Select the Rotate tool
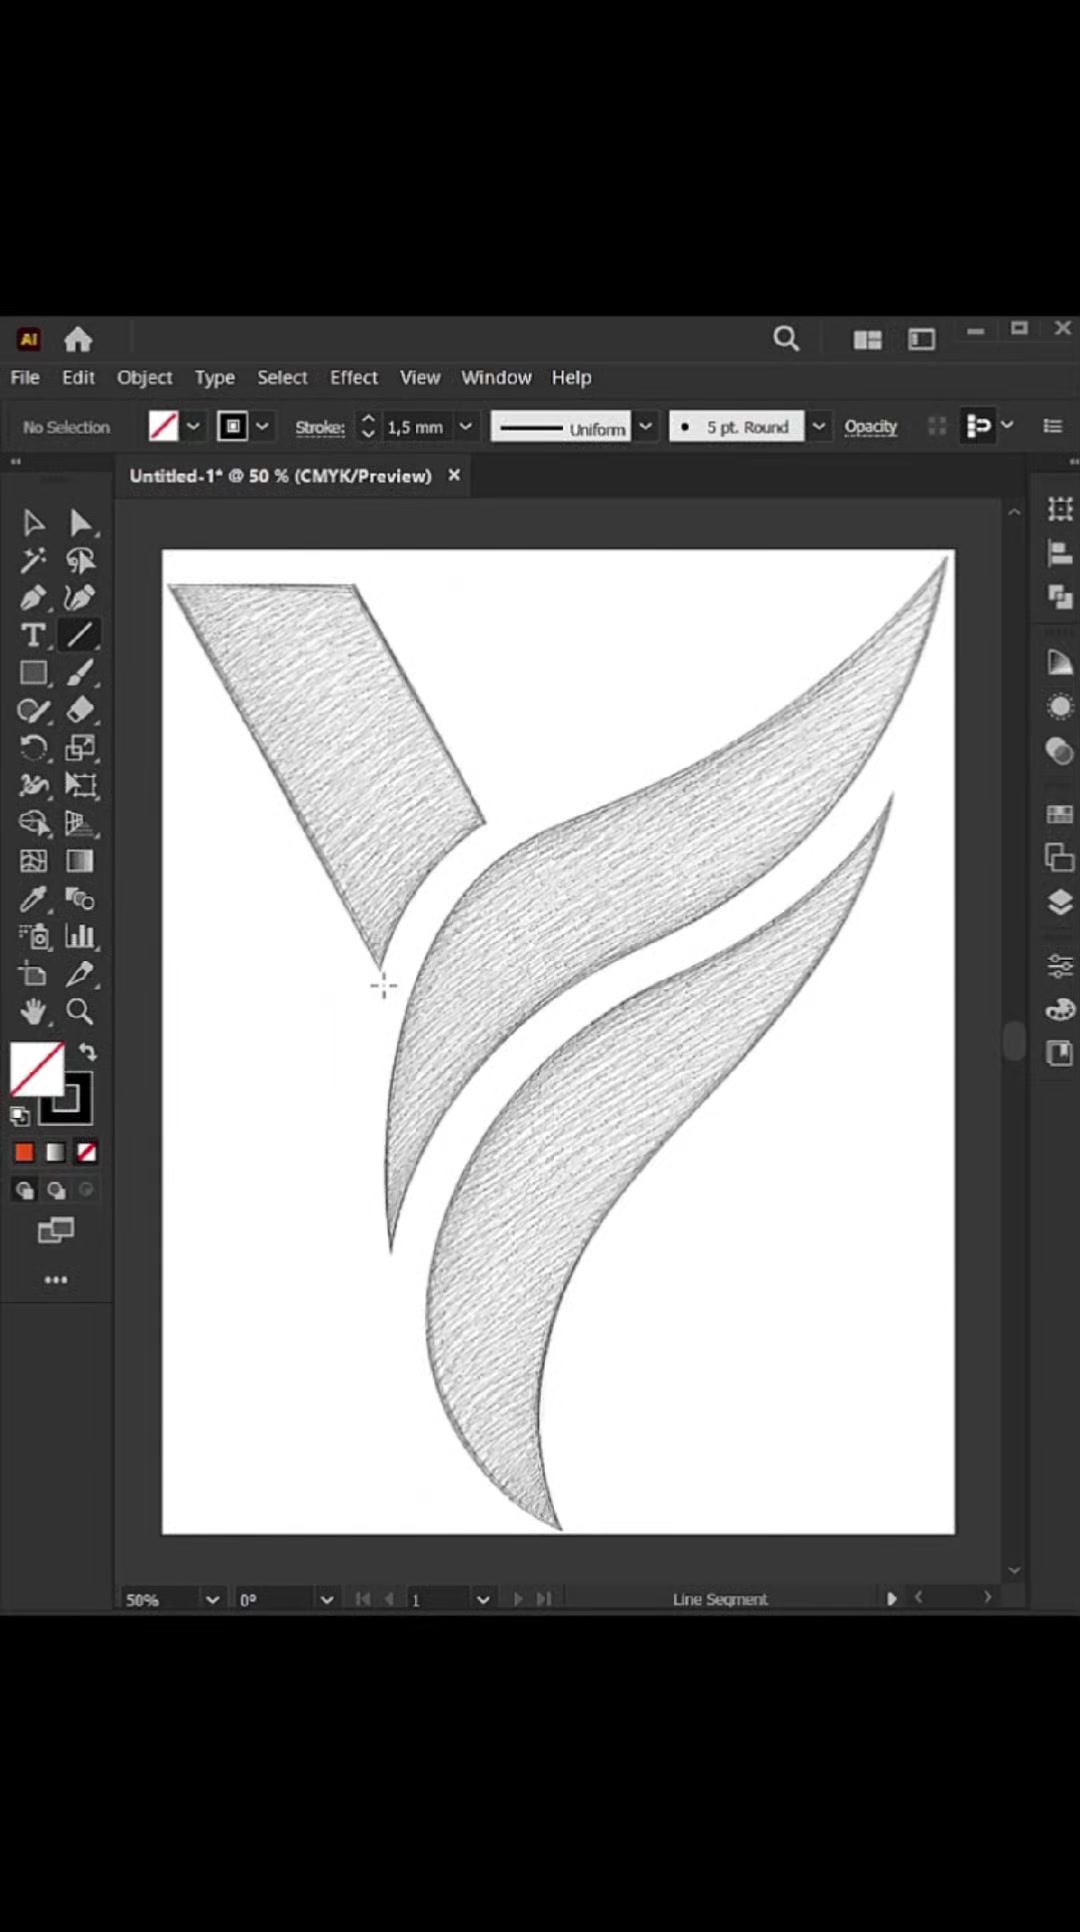Viewport: 1080px width, 1932px height. pos(33,748)
